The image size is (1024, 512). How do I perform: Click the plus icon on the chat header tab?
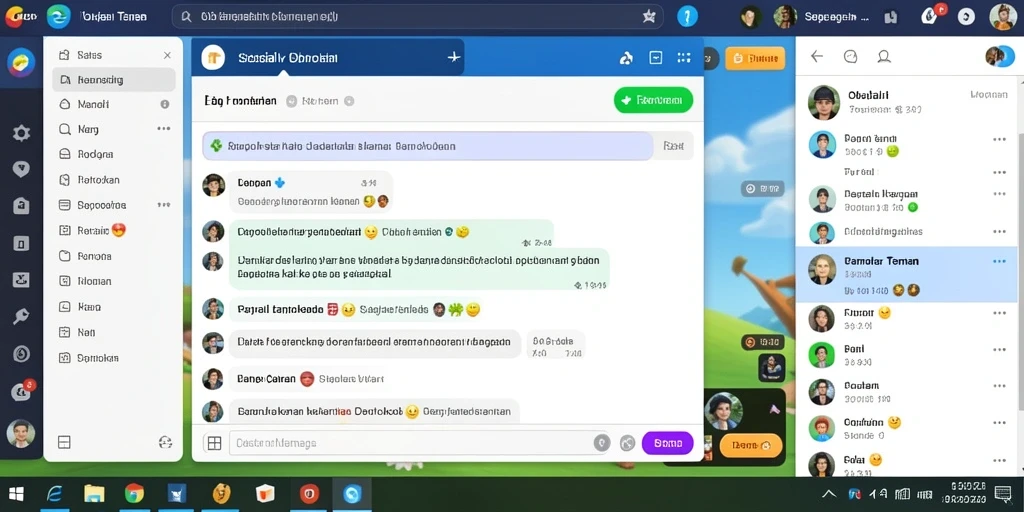[x=454, y=57]
